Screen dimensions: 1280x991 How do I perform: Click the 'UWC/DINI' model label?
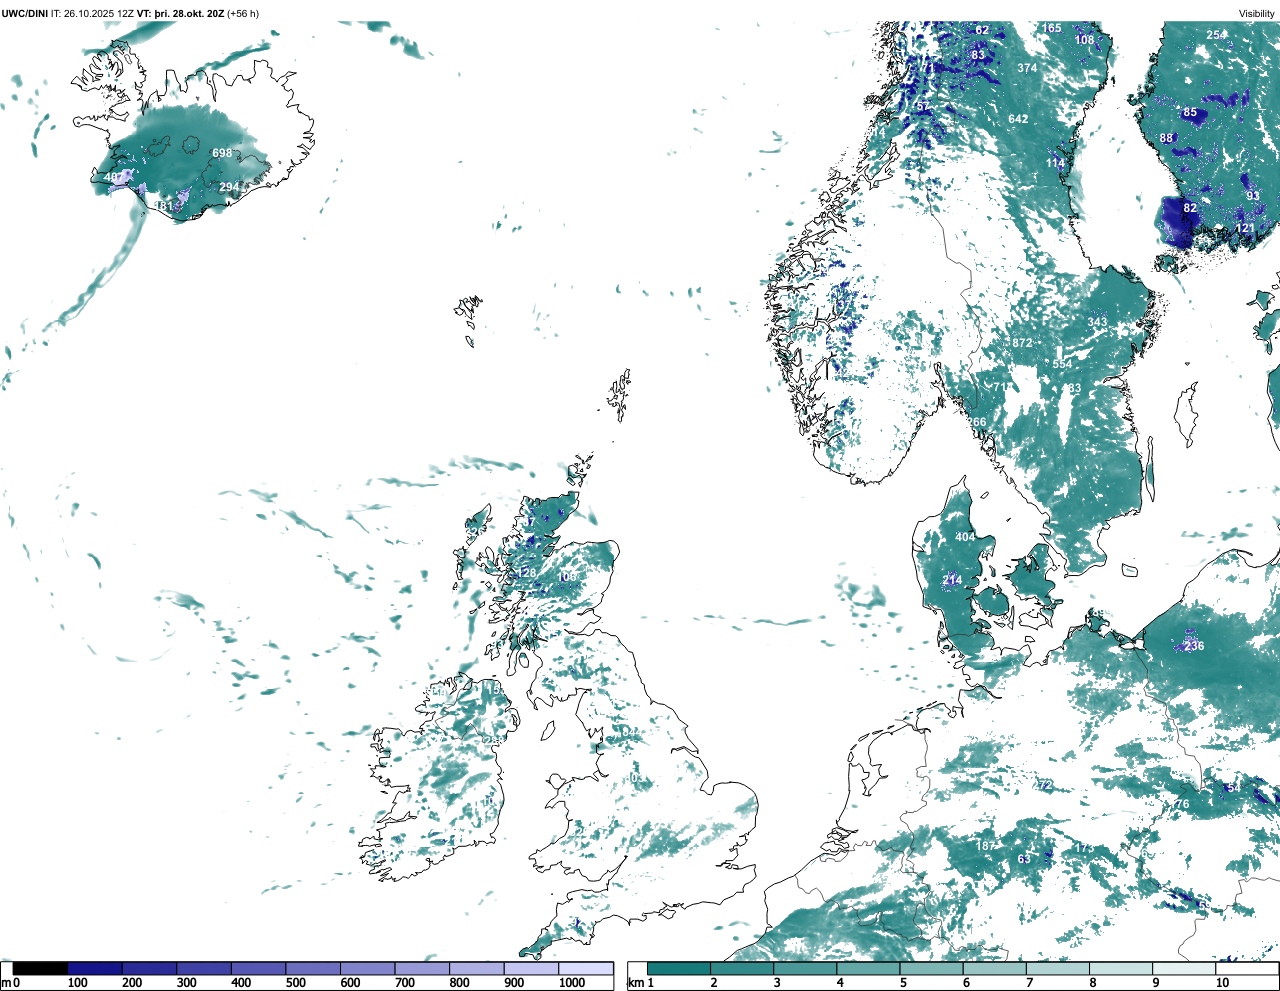25,13
